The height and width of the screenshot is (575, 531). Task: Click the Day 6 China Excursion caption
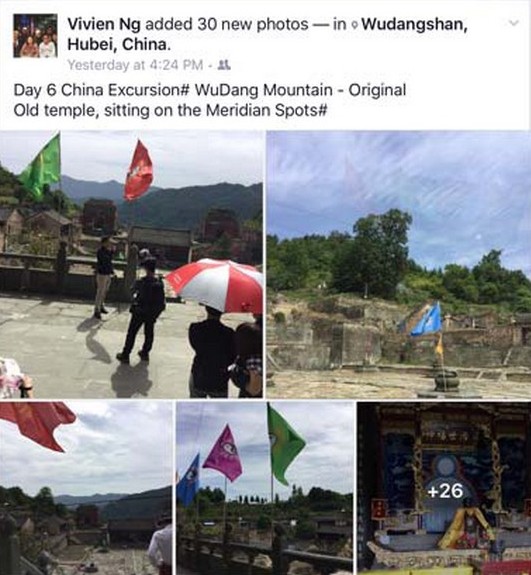tap(101, 90)
